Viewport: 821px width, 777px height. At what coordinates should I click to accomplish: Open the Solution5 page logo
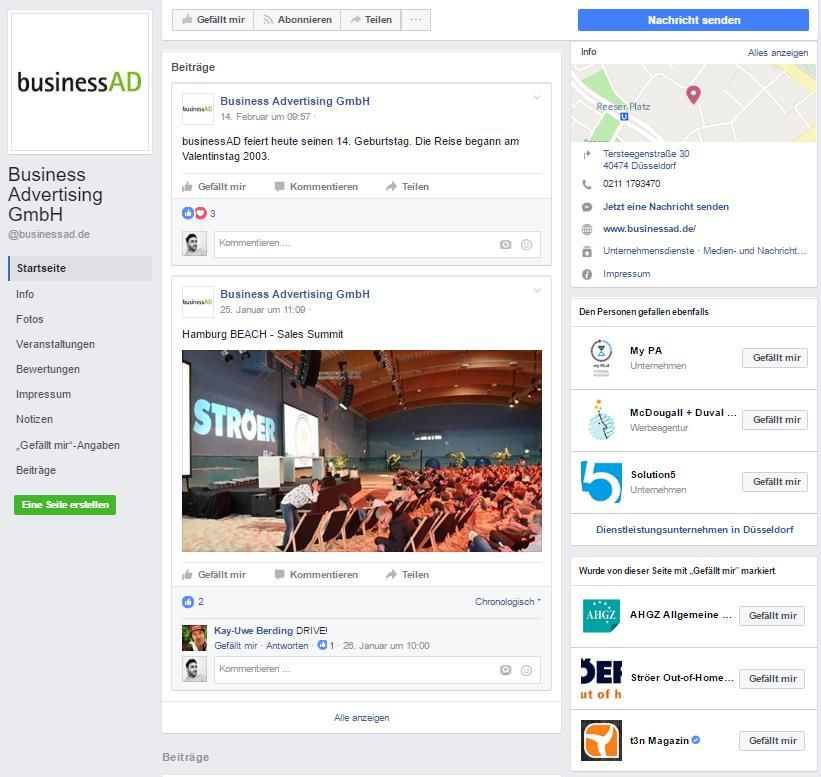(601, 482)
